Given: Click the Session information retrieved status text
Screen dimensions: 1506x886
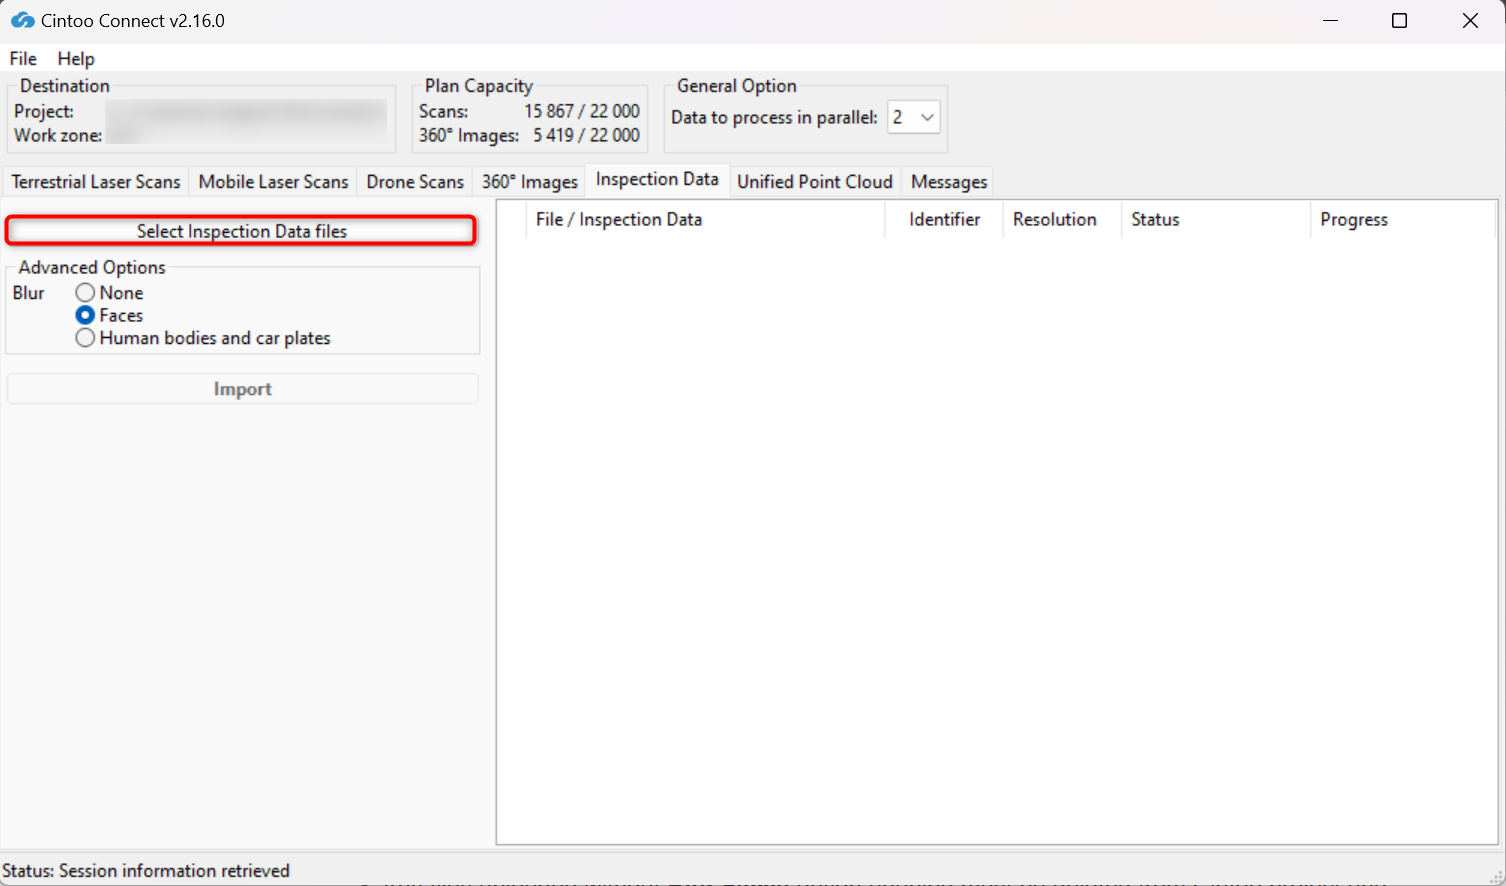Looking at the screenshot, I should point(174,871).
